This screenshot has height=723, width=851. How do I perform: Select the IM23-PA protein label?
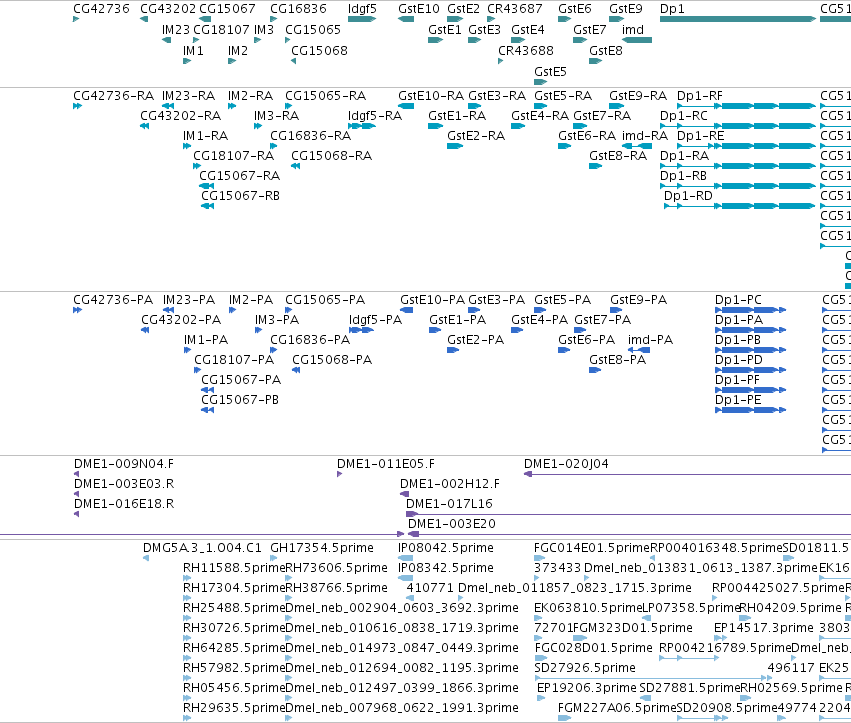click(189, 300)
